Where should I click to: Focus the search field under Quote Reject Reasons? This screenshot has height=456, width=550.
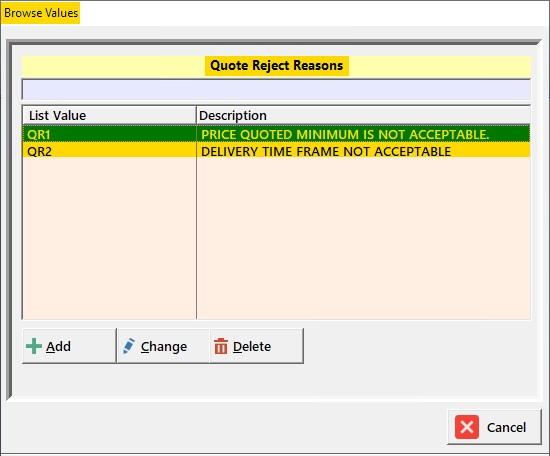(276, 90)
